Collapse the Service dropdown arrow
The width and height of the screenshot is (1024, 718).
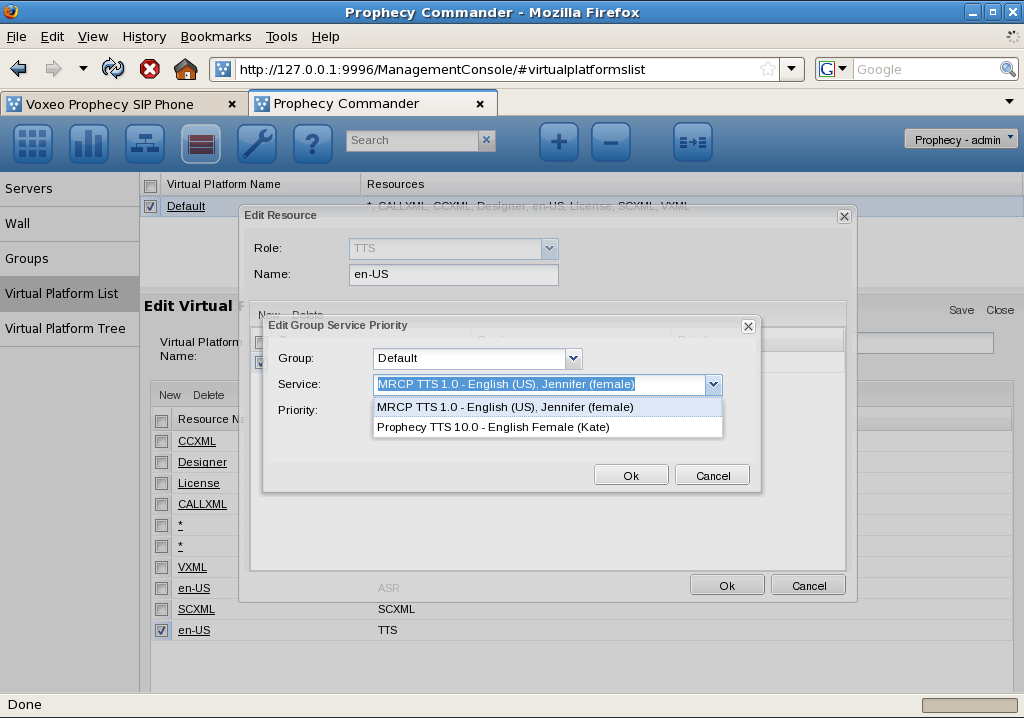(713, 384)
